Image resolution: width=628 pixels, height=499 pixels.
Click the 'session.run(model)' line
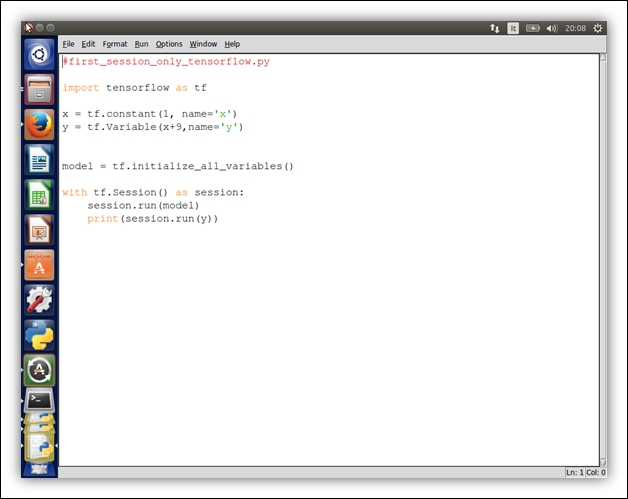(x=143, y=205)
